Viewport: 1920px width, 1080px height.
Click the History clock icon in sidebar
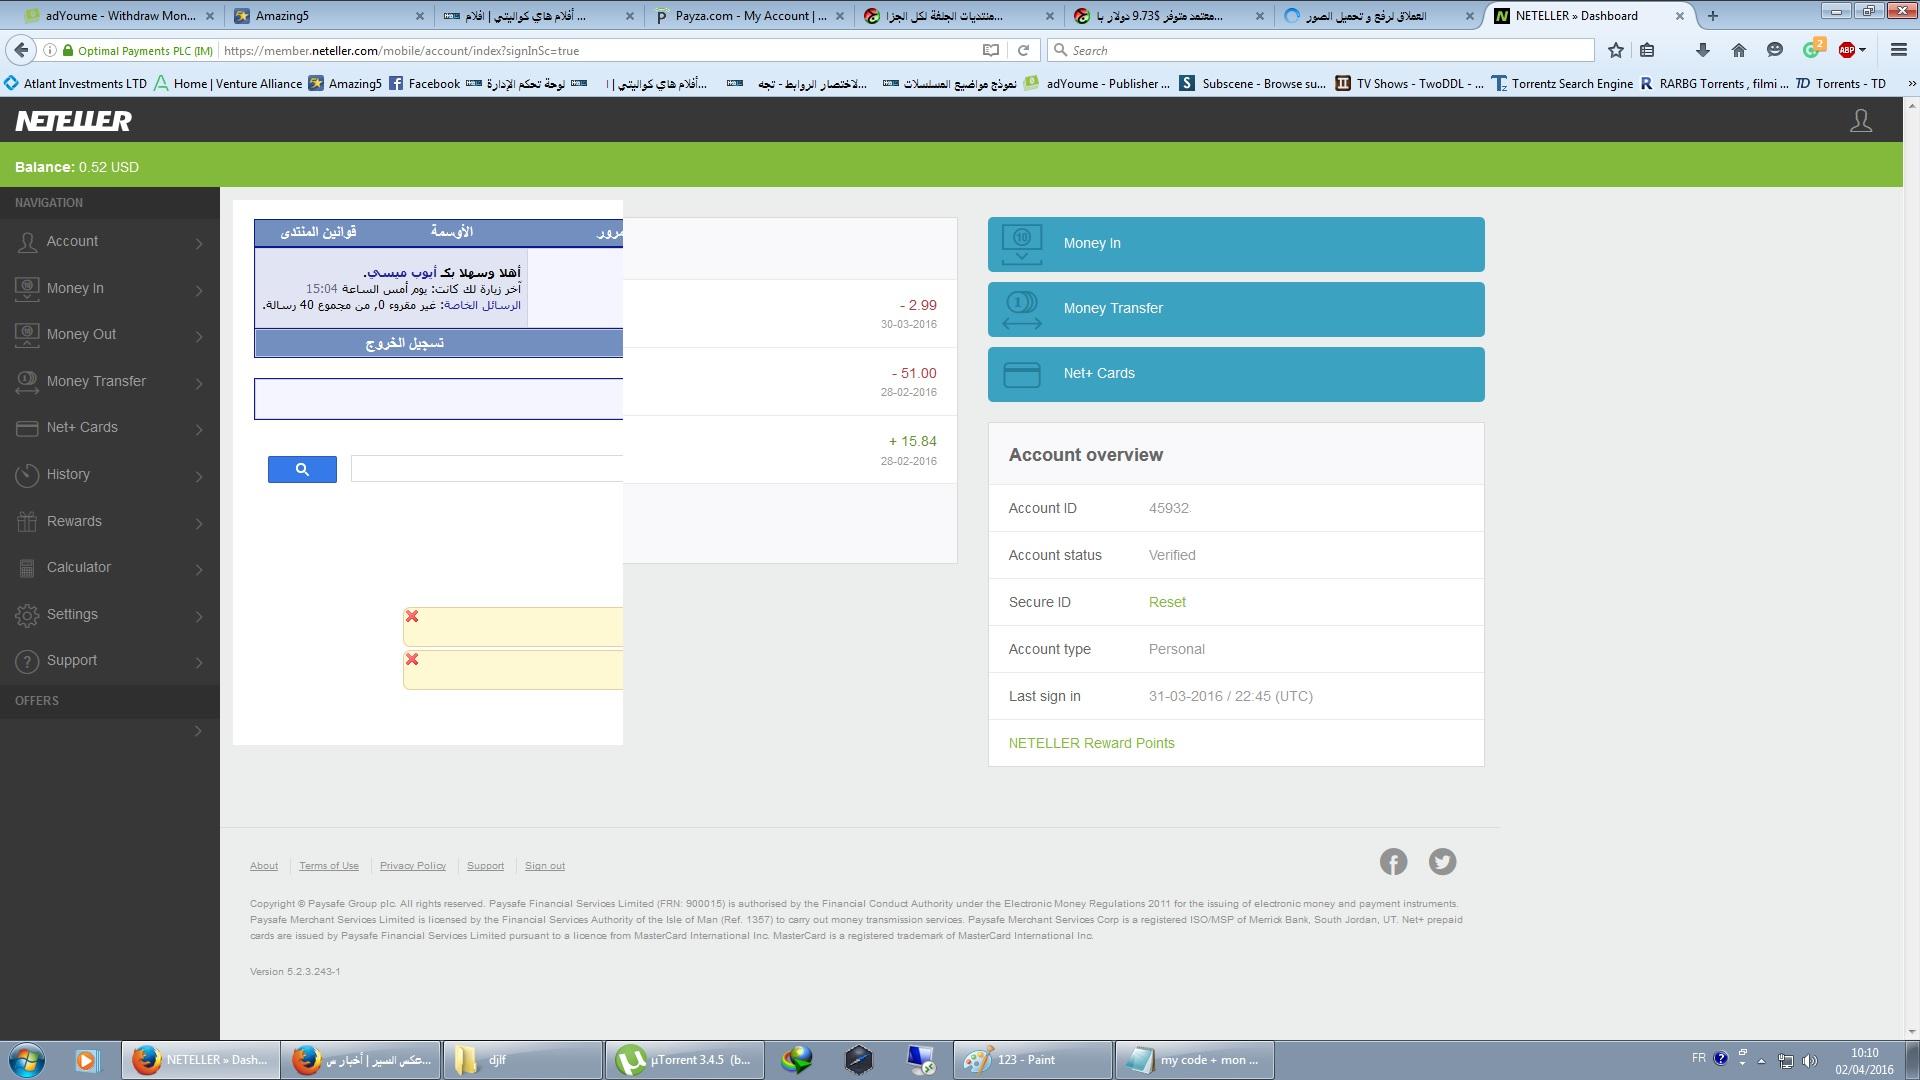click(27, 475)
